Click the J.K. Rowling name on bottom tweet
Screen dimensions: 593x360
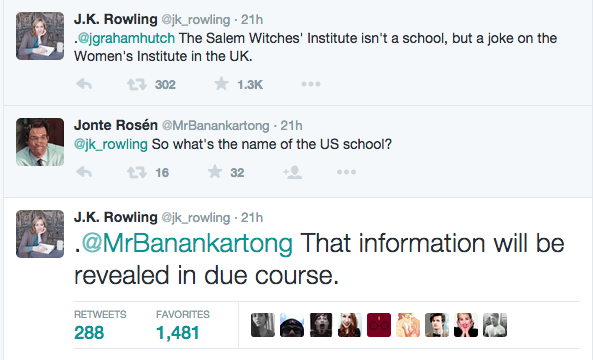[x=116, y=217]
